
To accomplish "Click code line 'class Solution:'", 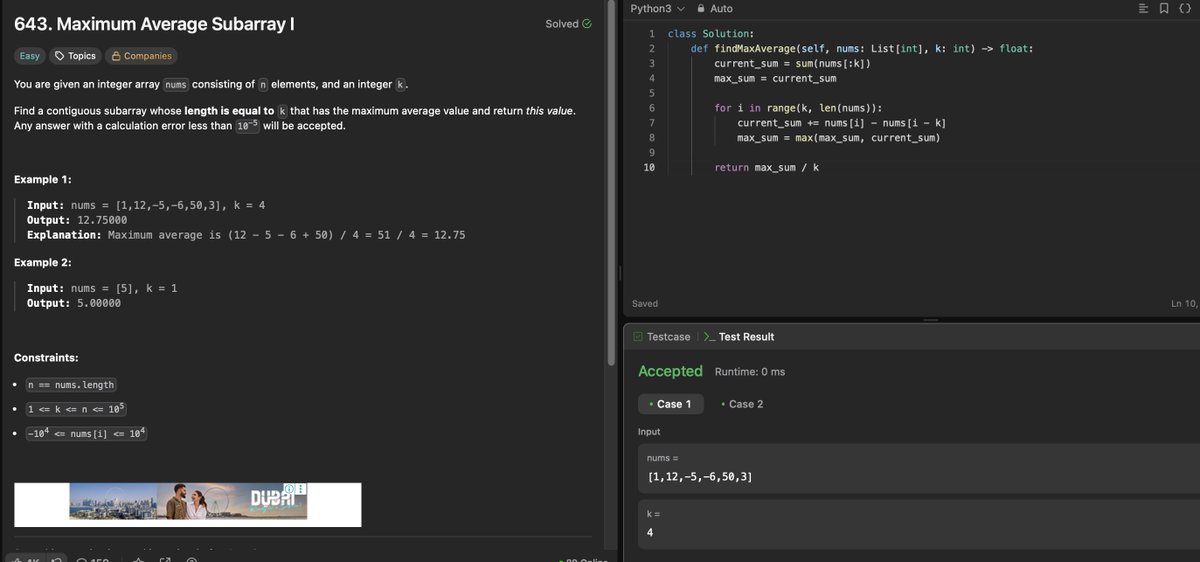I will click(711, 34).
